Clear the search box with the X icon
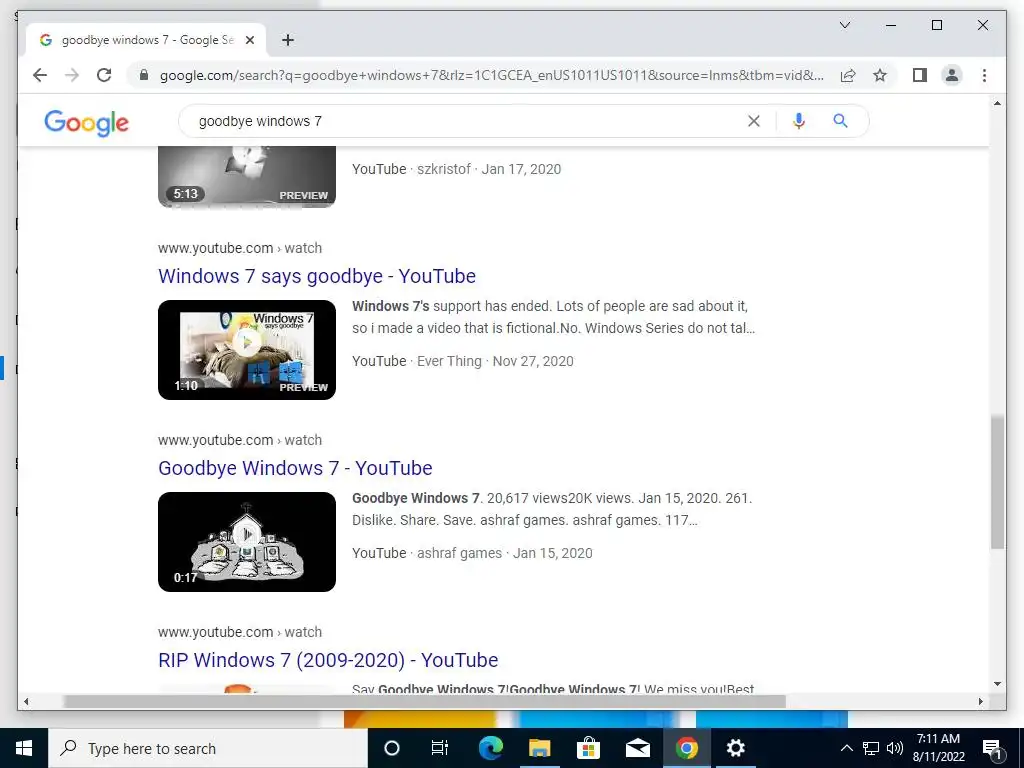The image size is (1024, 768). (754, 121)
